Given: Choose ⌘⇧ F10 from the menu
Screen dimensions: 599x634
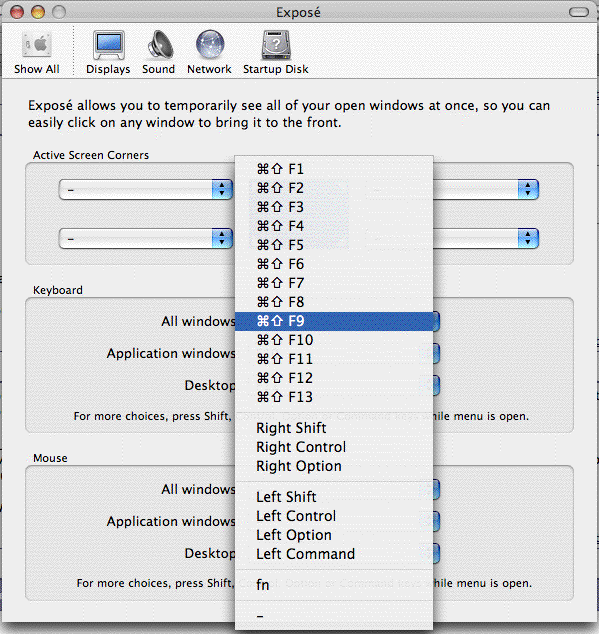Looking at the screenshot, I should coord(334,340).
